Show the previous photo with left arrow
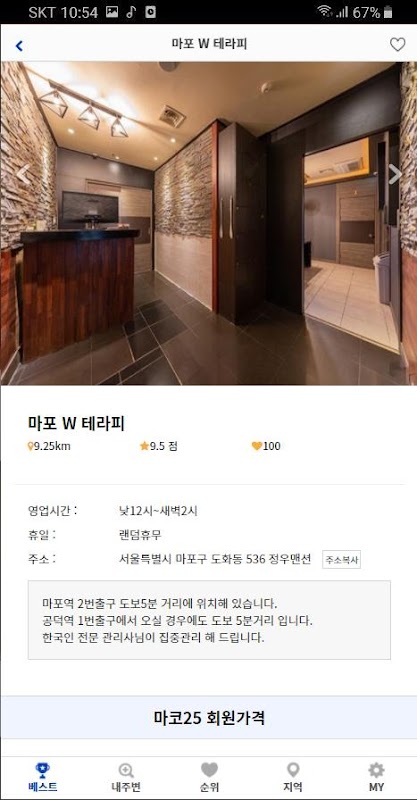This screenshot has height=800, width=417. [x=23, y=174]
